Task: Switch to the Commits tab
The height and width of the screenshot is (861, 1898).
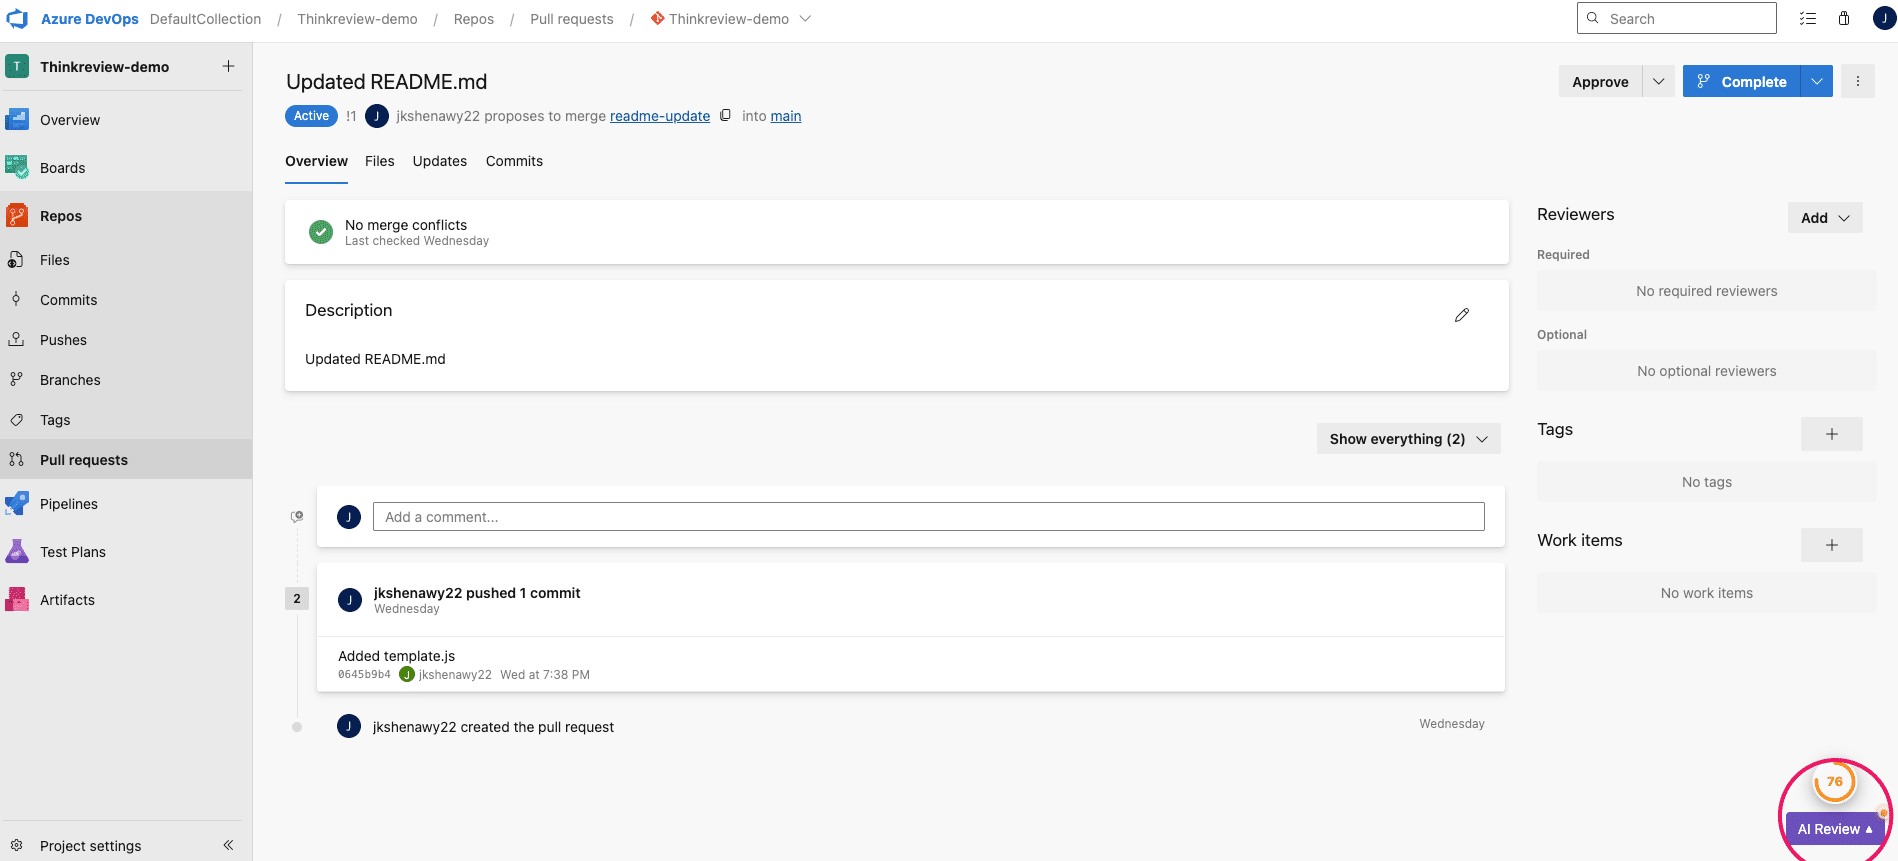Action: click(514, 161)
